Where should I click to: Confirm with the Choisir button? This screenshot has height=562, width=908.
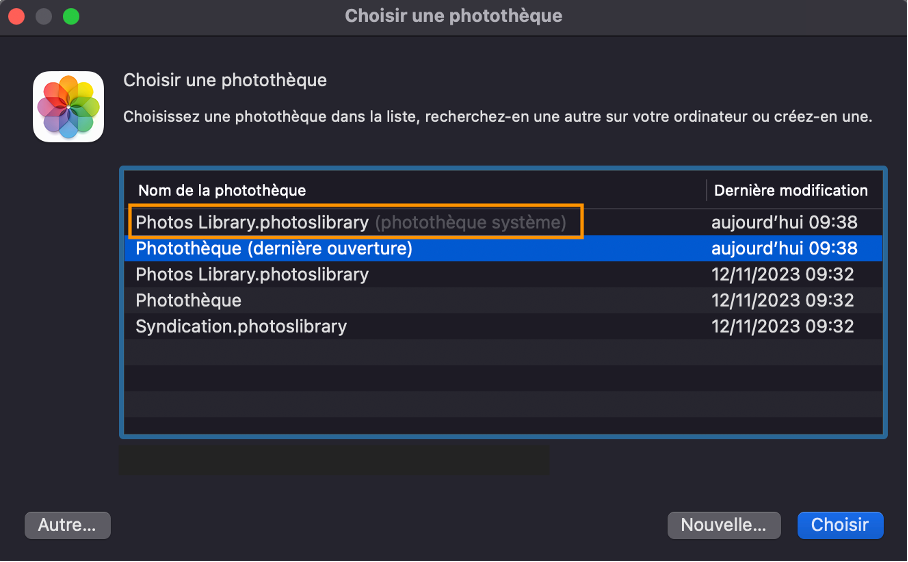[840, 525]
